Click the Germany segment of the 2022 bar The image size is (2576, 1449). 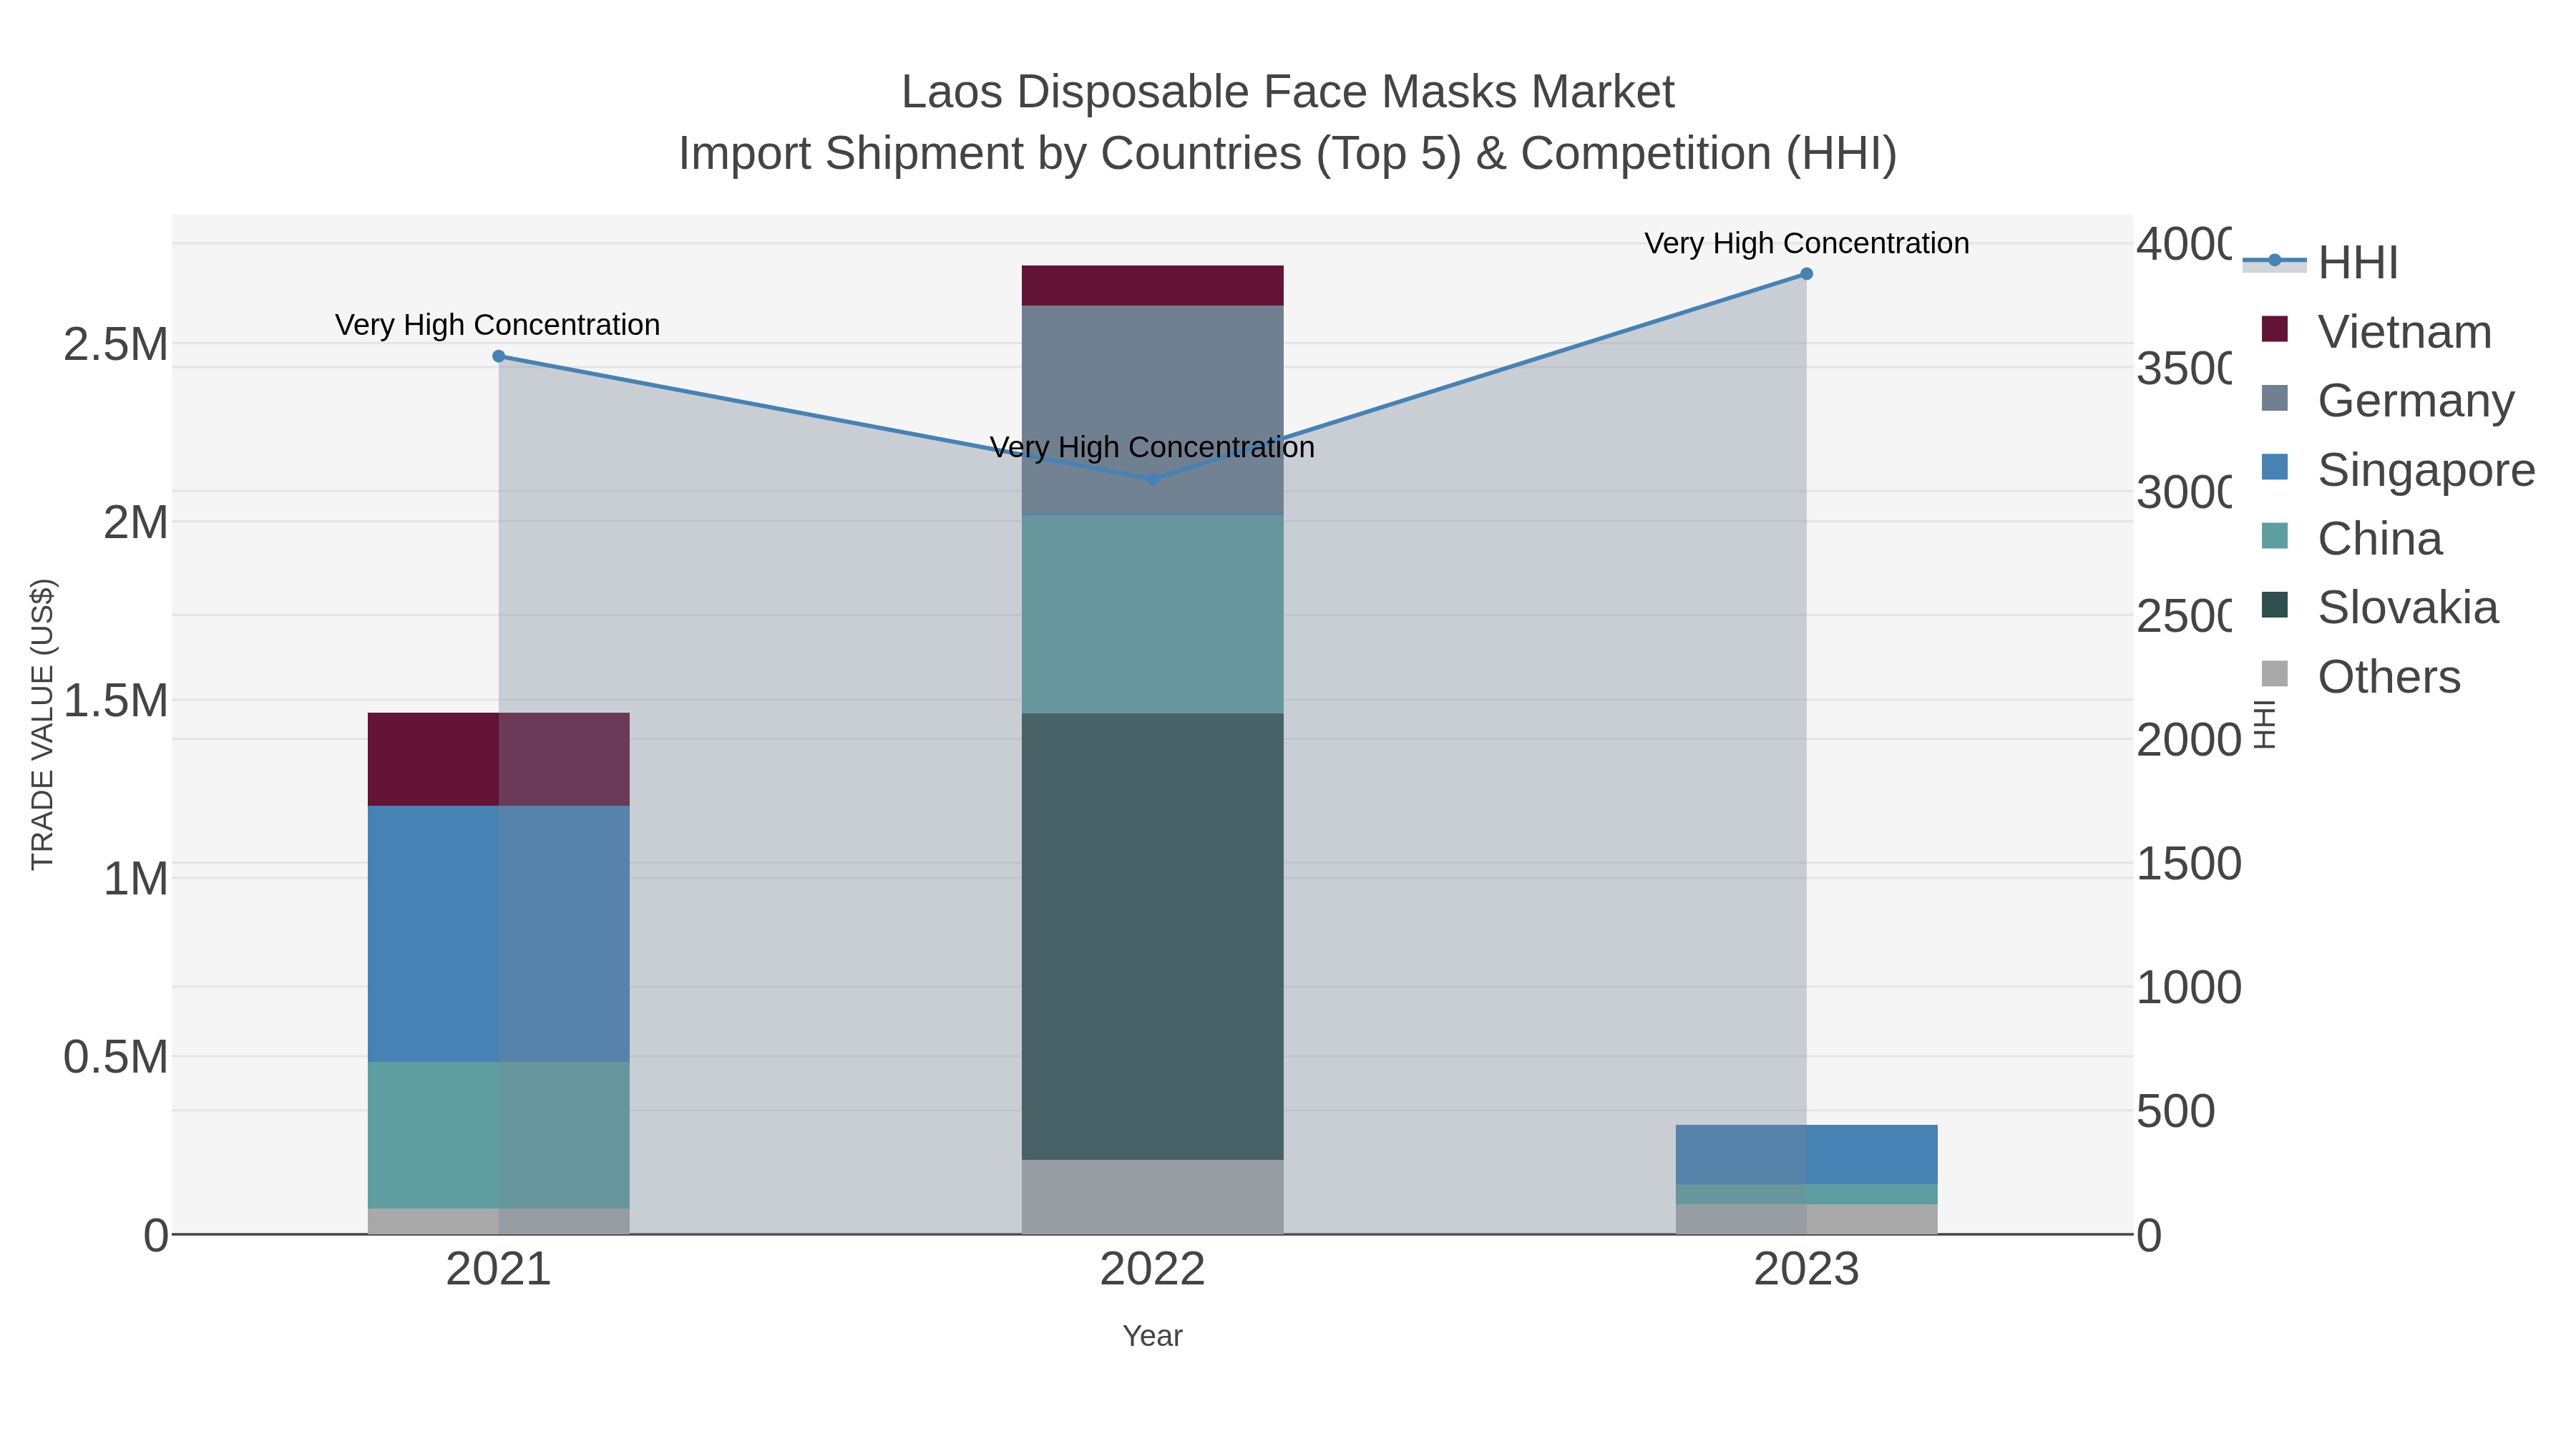[1152, 410]
